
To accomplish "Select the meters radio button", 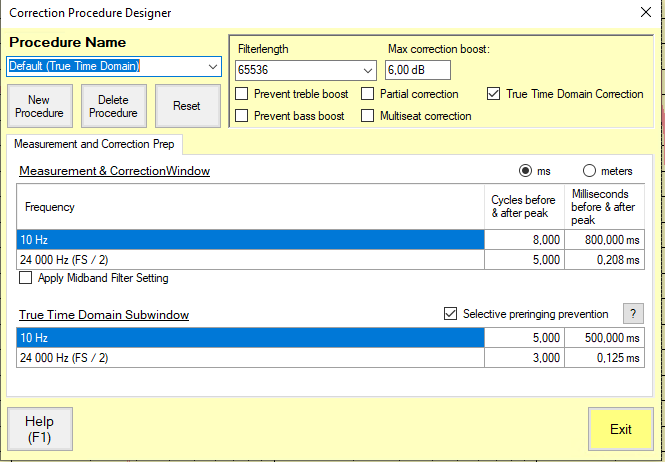I will point(589,171).
